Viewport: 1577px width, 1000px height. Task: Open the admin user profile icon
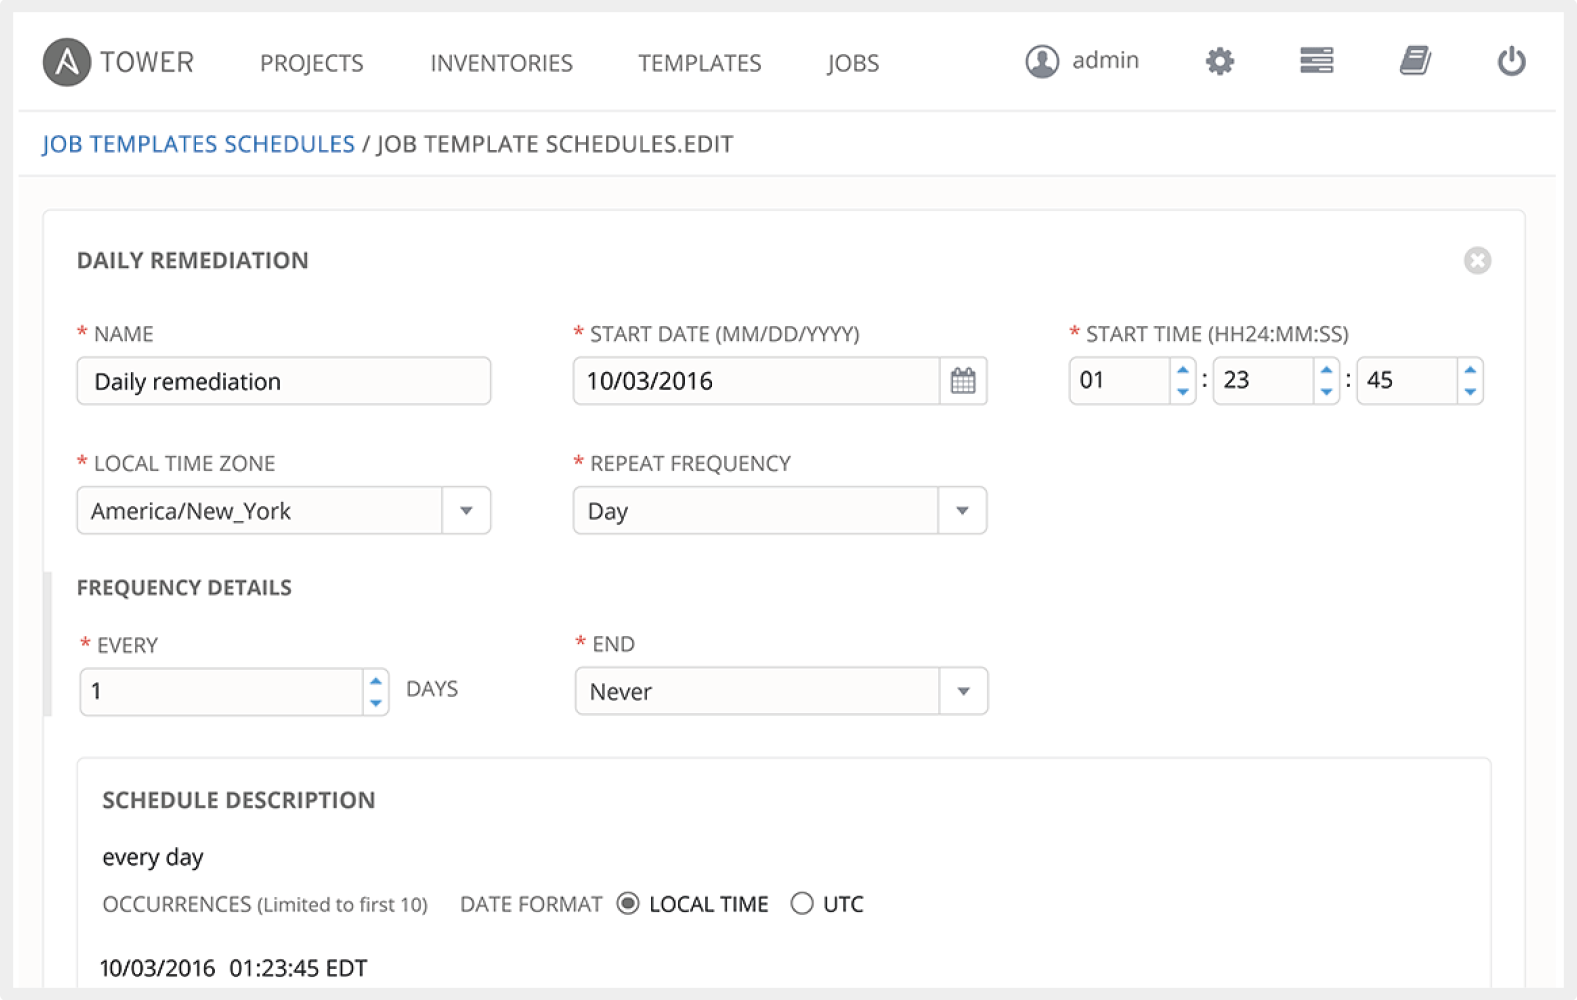1041,61
